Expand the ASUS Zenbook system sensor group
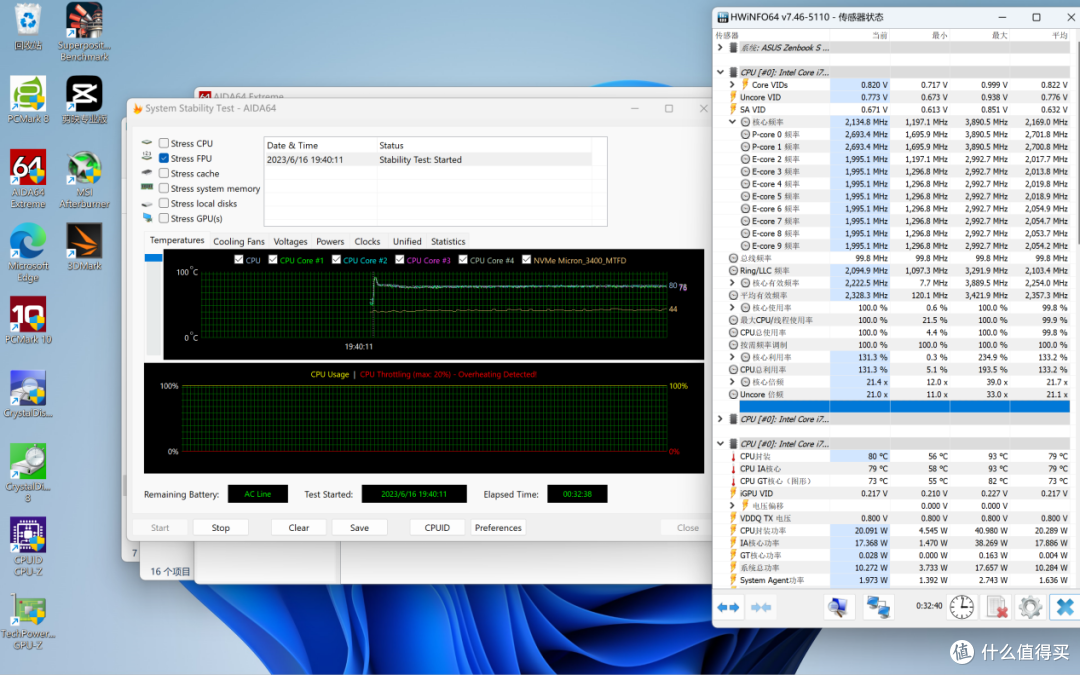1080x675 pixels. tap(720, 48)
